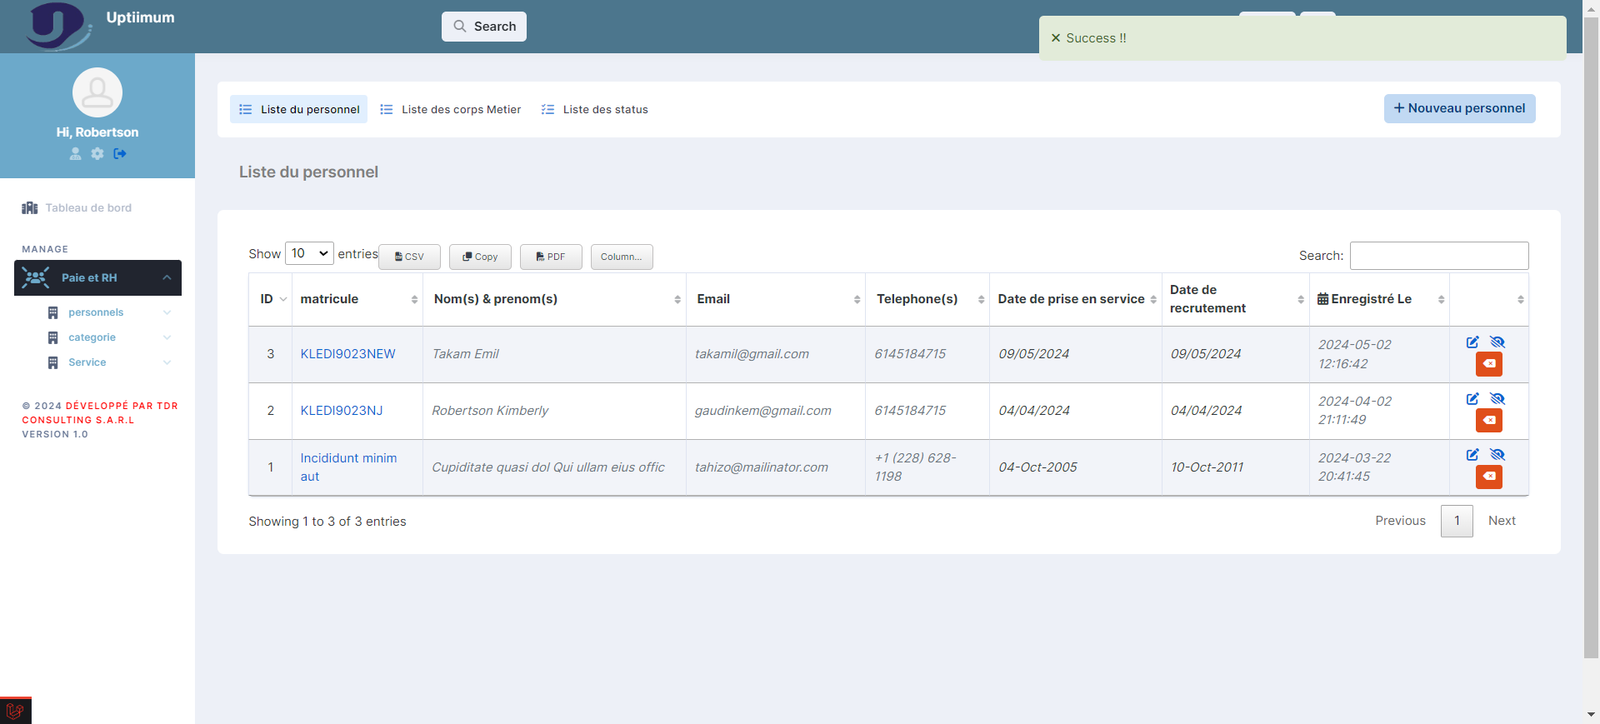The image size is (1600, 724).
Task: Click the edit icon for row ID 1
Action: 1472,455
